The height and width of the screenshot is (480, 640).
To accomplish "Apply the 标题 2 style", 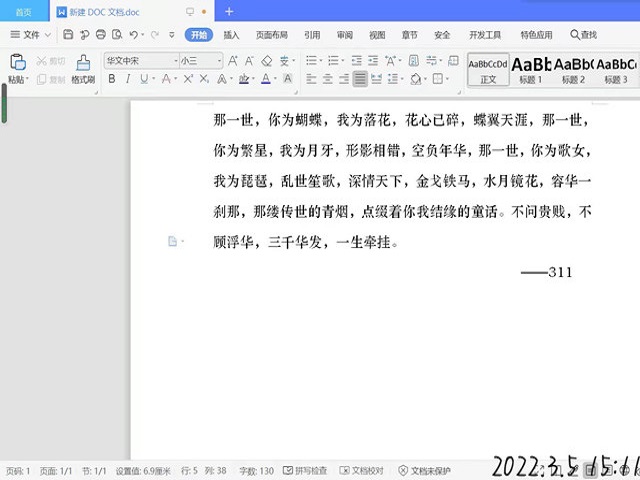I will point(573,70).
